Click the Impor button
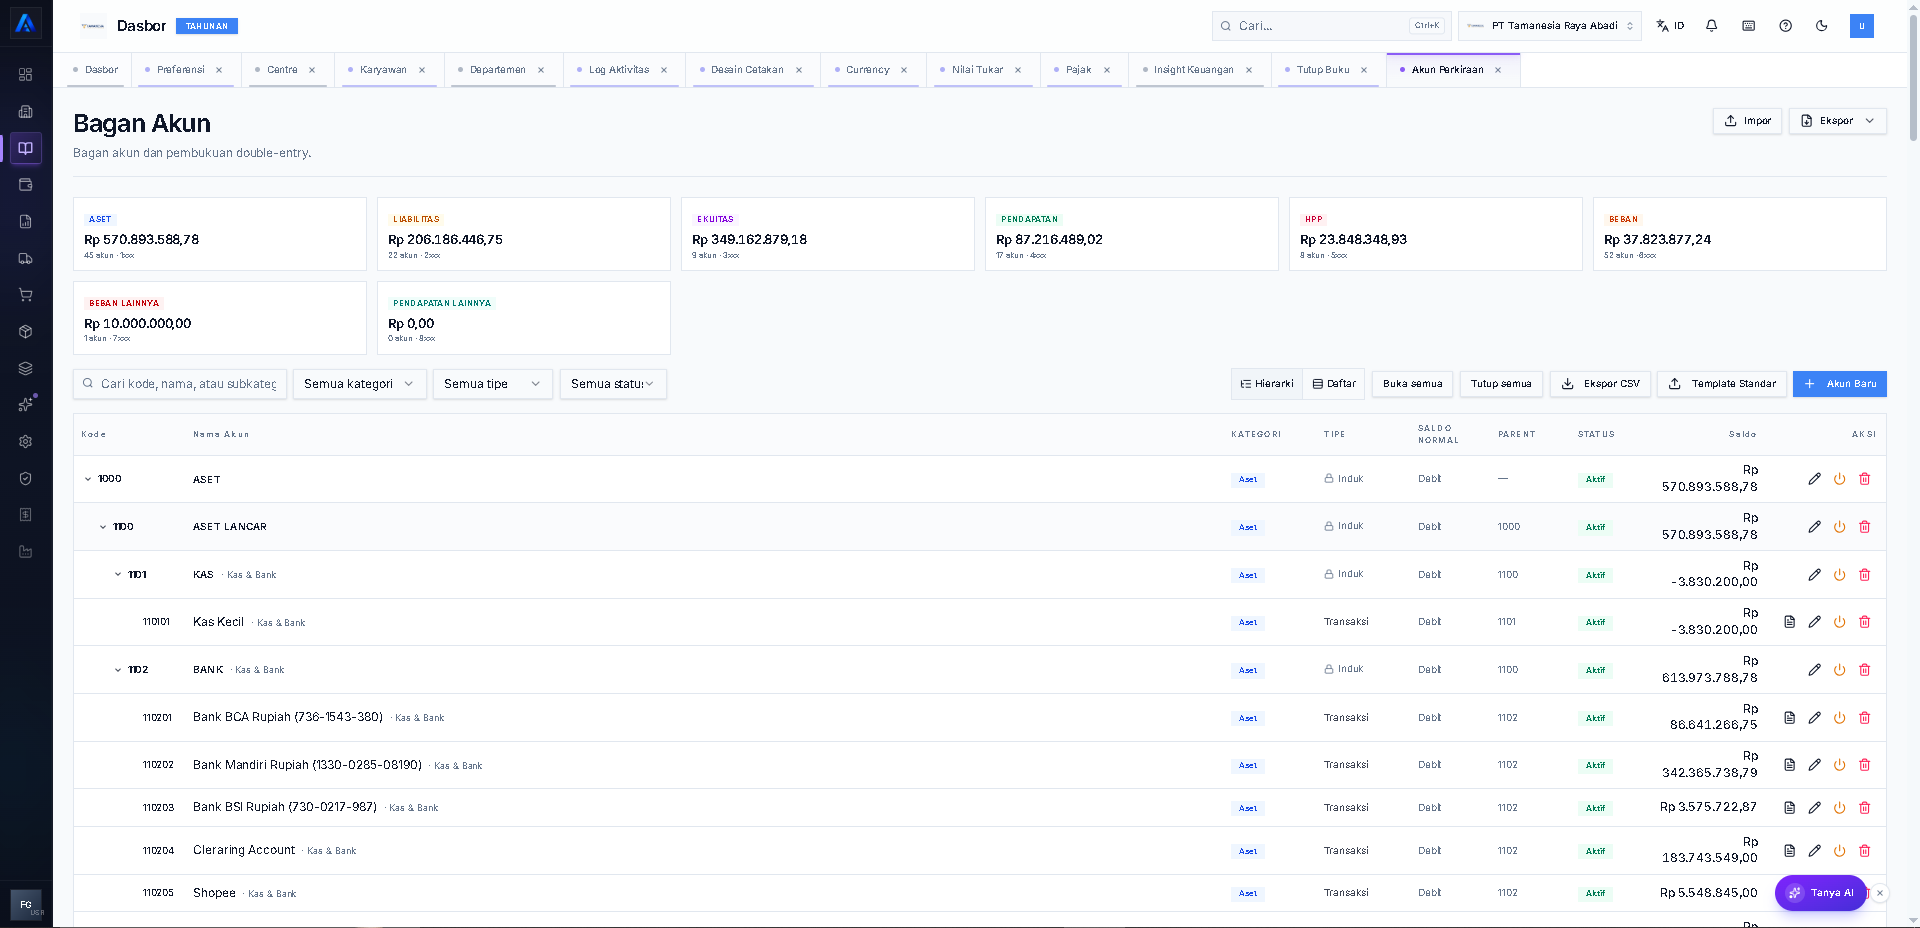 click(1747, 121)
